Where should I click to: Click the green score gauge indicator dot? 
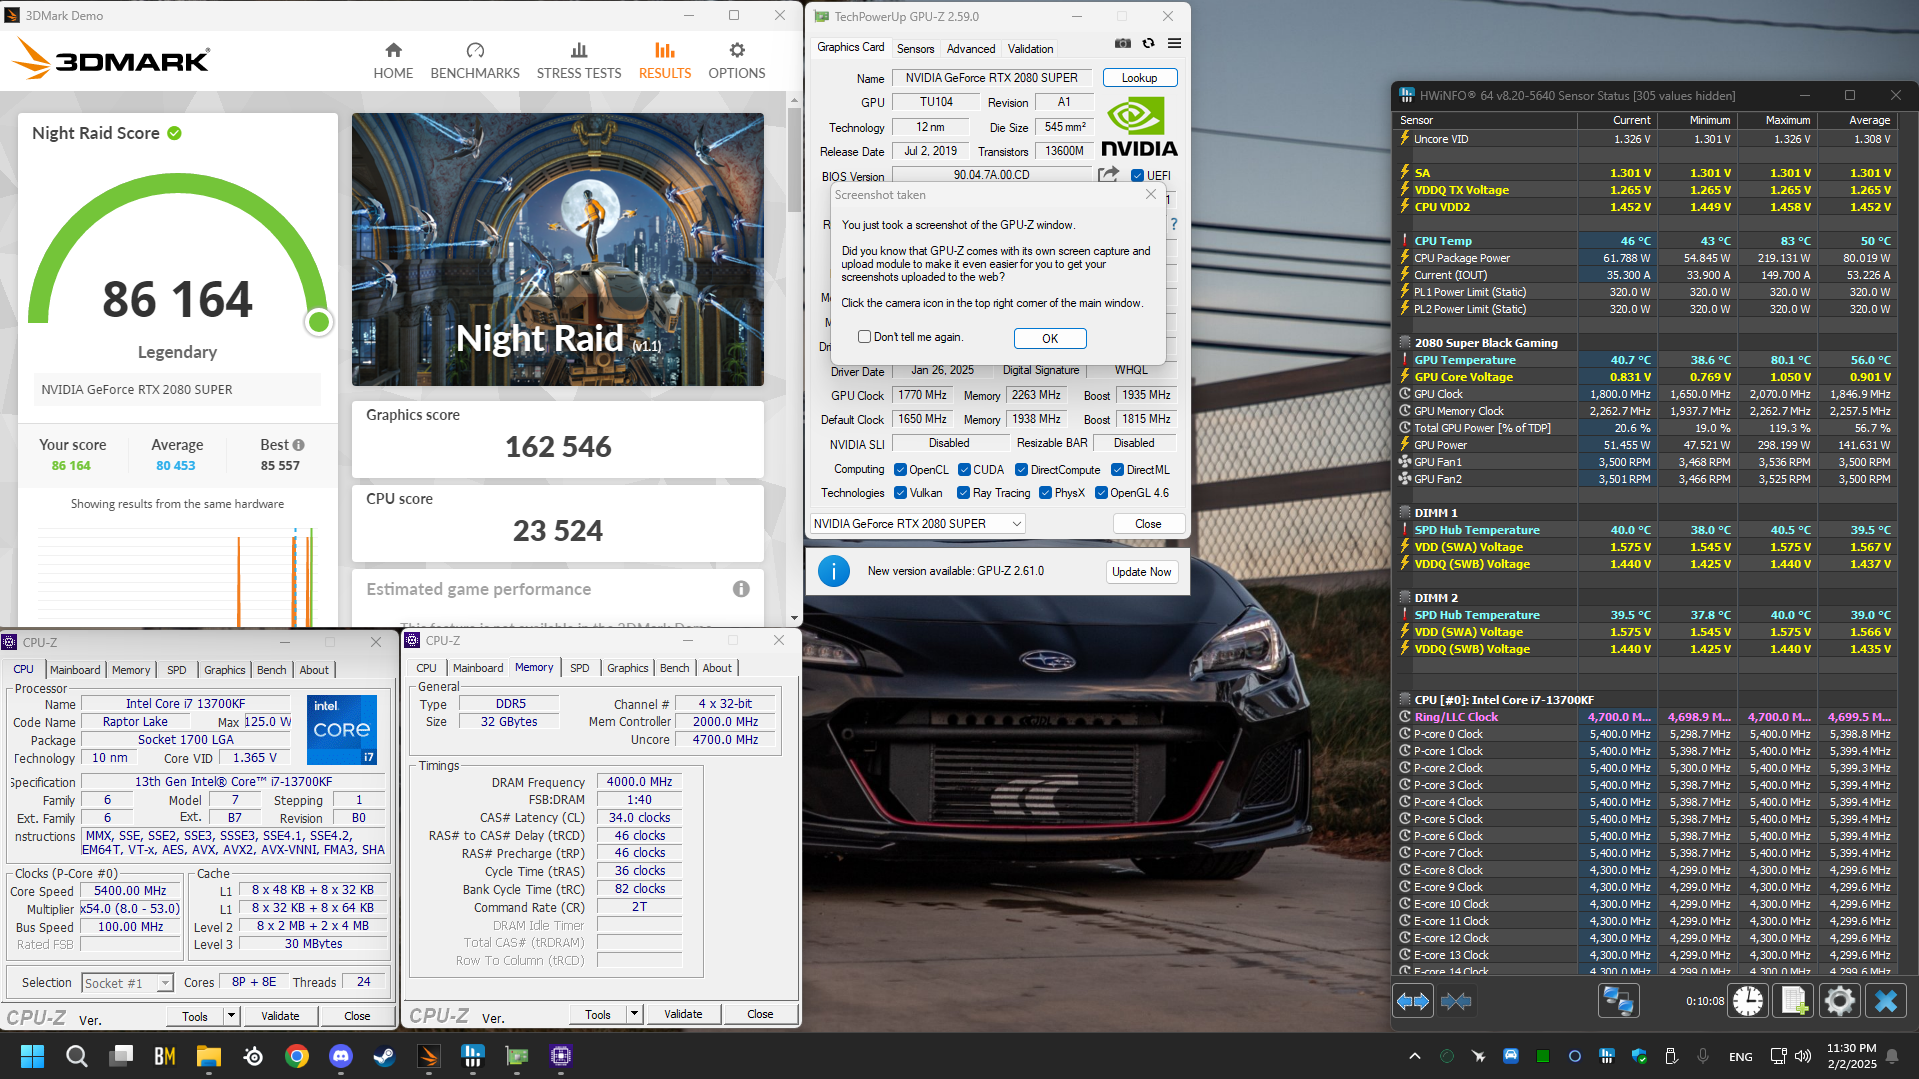tap(319, 322)
